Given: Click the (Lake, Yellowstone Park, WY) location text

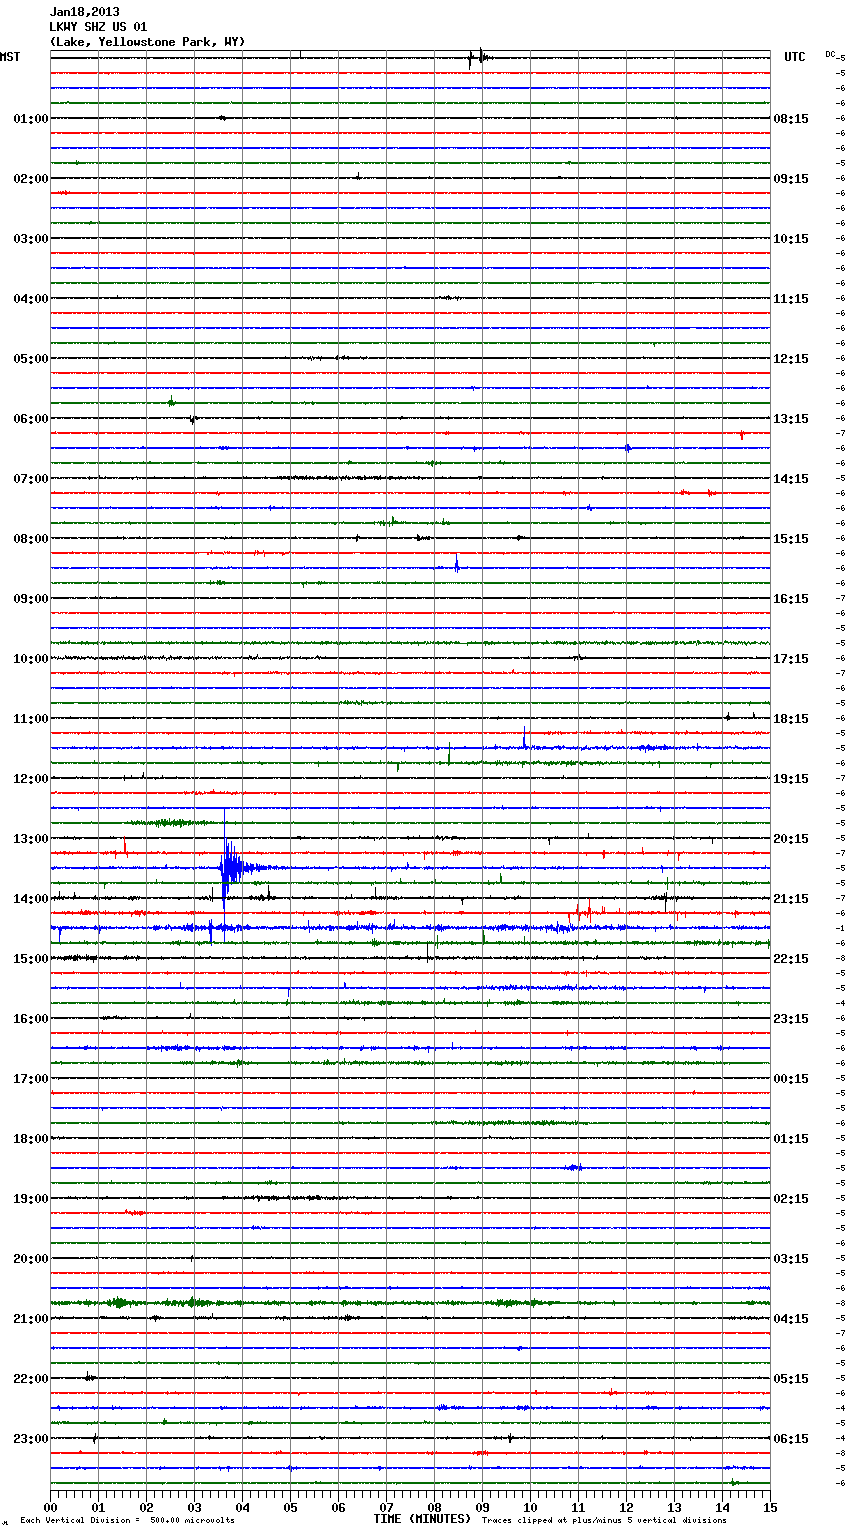Looking at the screenshot, I should tap(147, 42).
